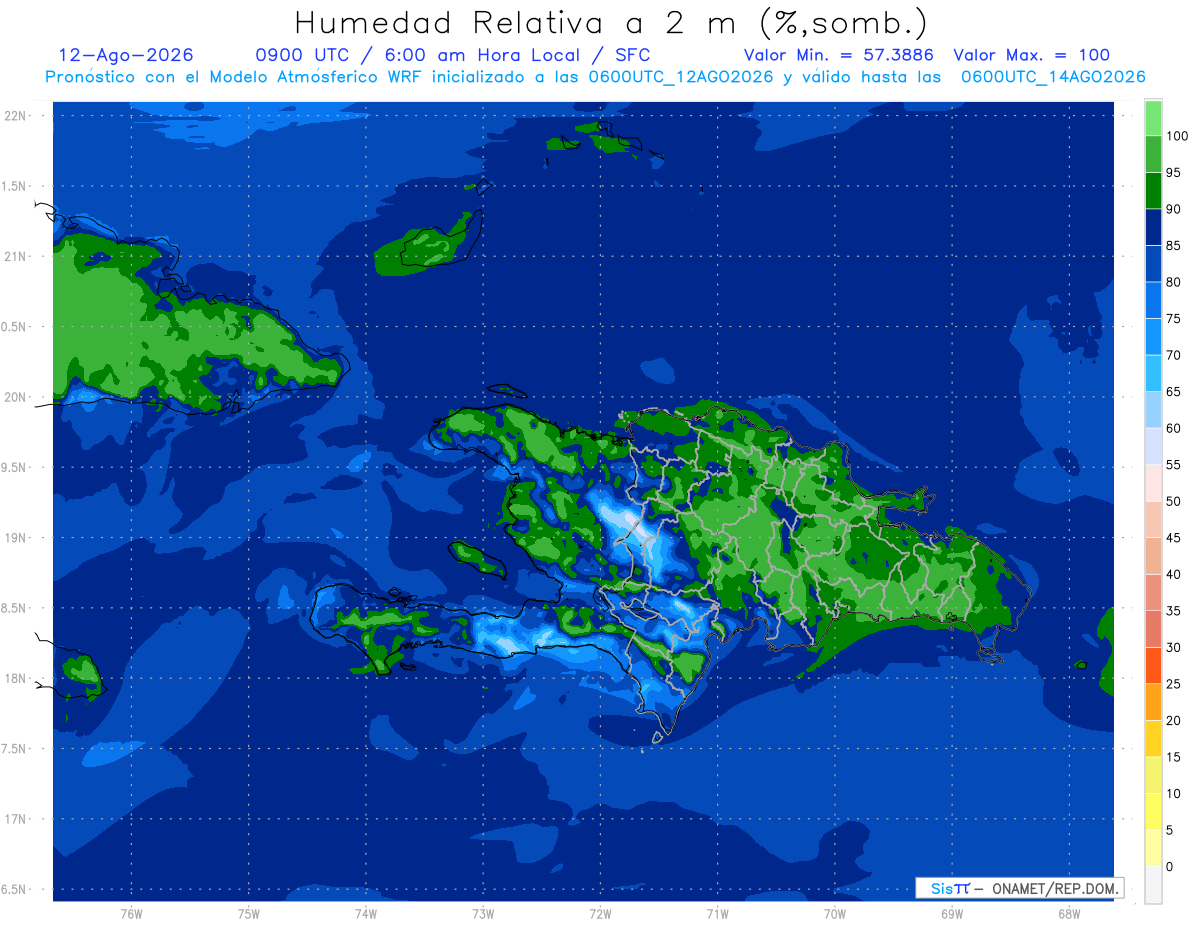Click the legend swatch between 20 and 25

(1153, 701)
